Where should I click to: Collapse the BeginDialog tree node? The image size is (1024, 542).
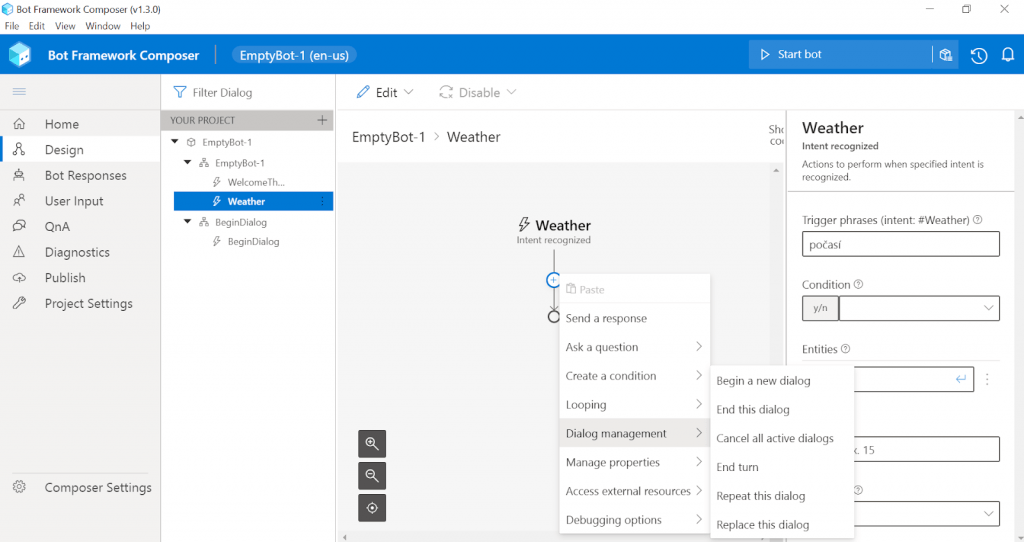(188, 222)
